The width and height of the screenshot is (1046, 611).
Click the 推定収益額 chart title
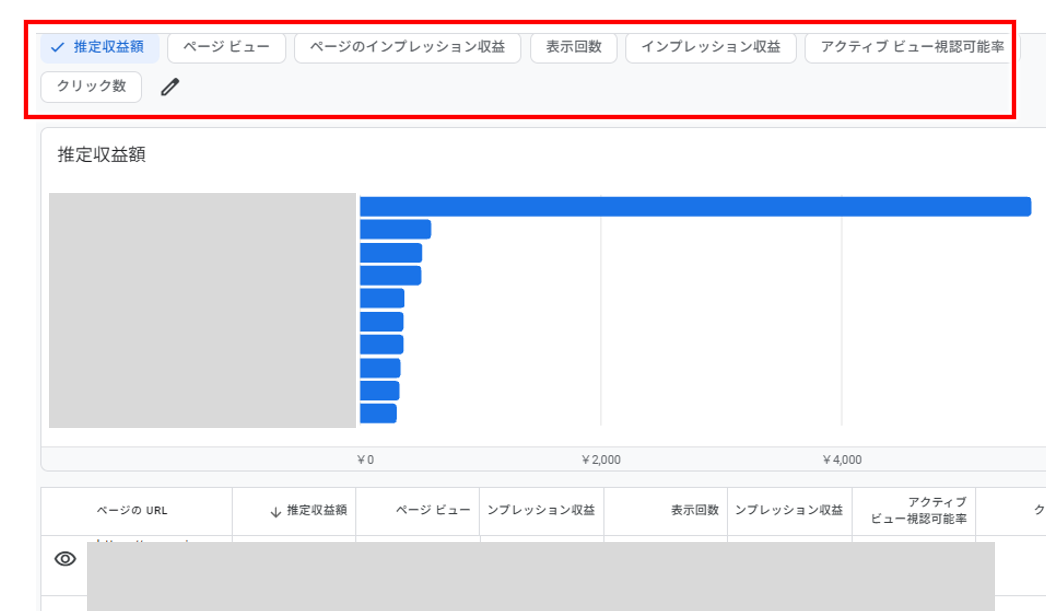102,155
